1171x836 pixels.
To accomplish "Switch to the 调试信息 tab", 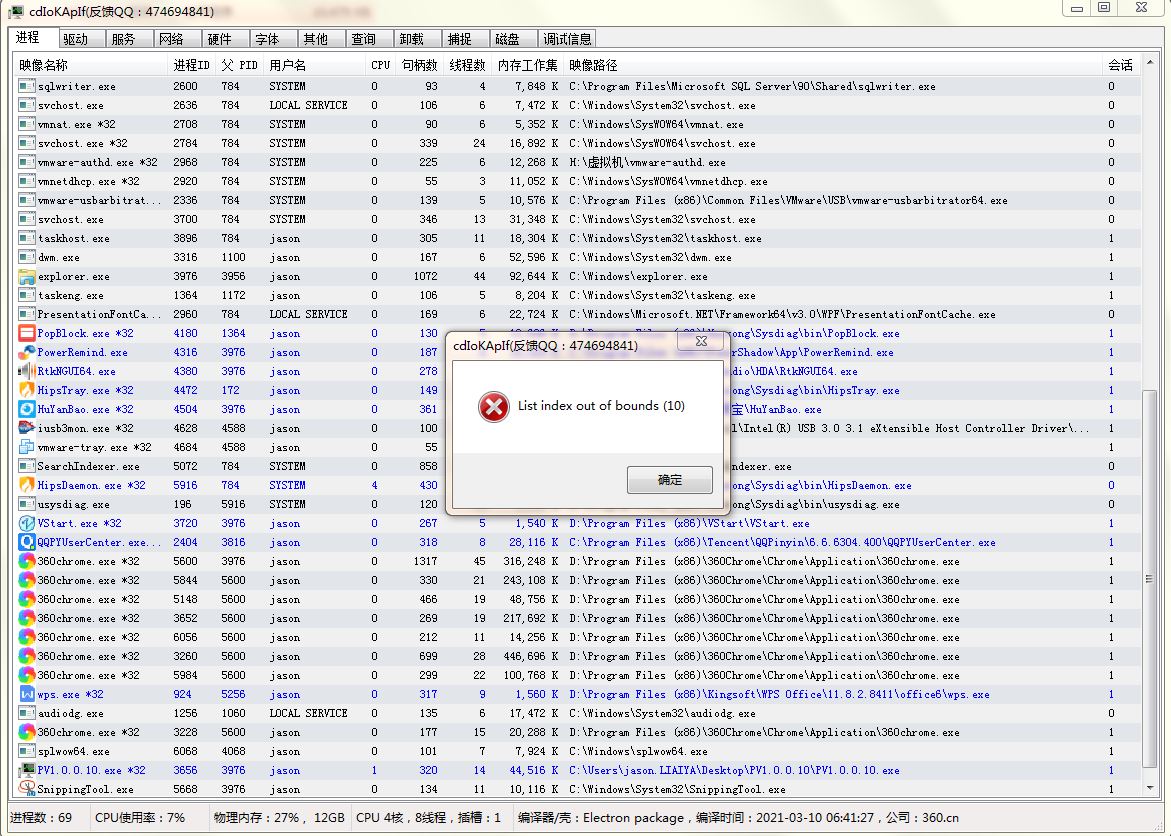I will pyautogui.click(x=567, y=39).
